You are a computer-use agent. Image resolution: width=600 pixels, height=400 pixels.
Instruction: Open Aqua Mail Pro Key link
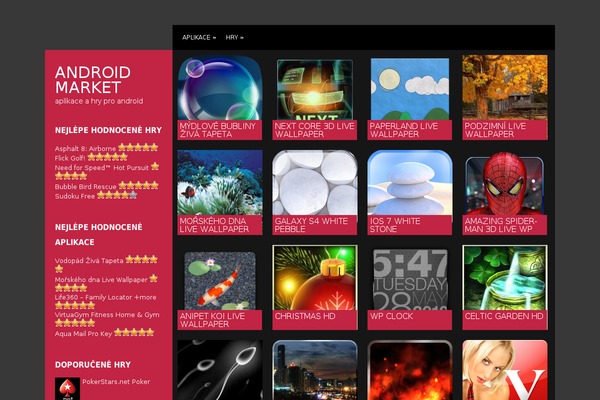click(x=83, y=334)
